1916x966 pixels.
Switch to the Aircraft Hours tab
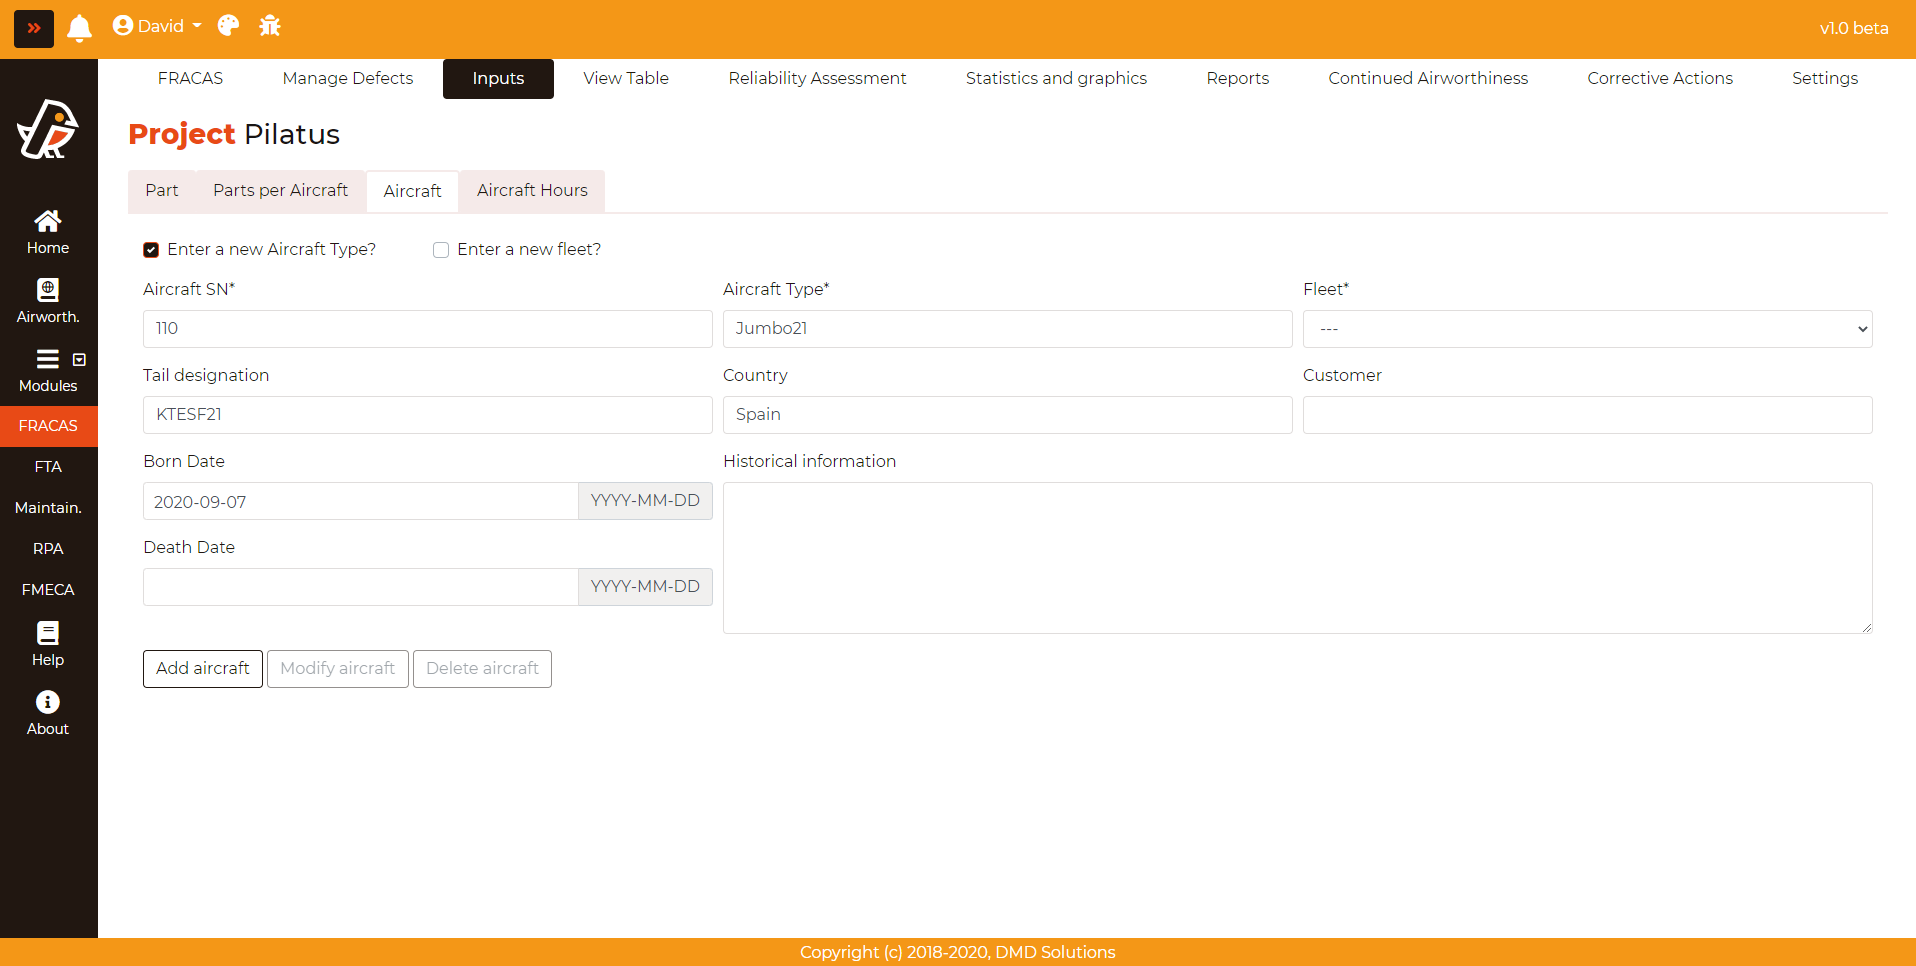click(x=532, y=190)
